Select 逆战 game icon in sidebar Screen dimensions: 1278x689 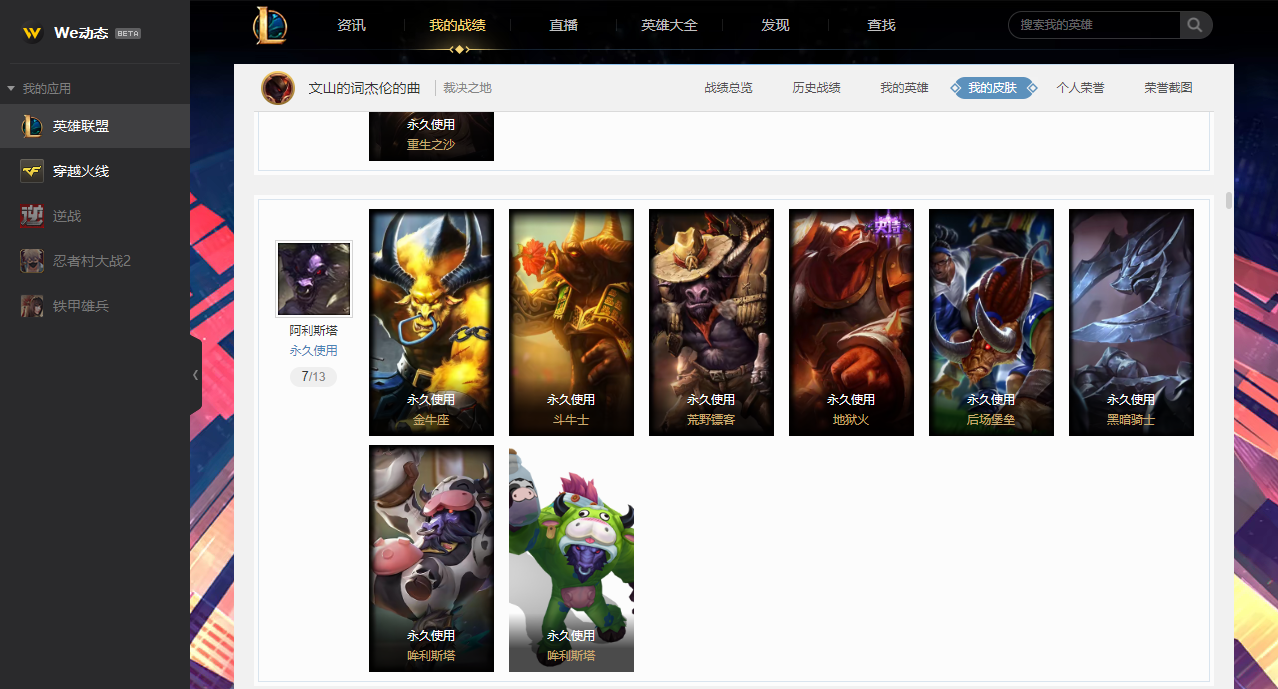[32, 216]
